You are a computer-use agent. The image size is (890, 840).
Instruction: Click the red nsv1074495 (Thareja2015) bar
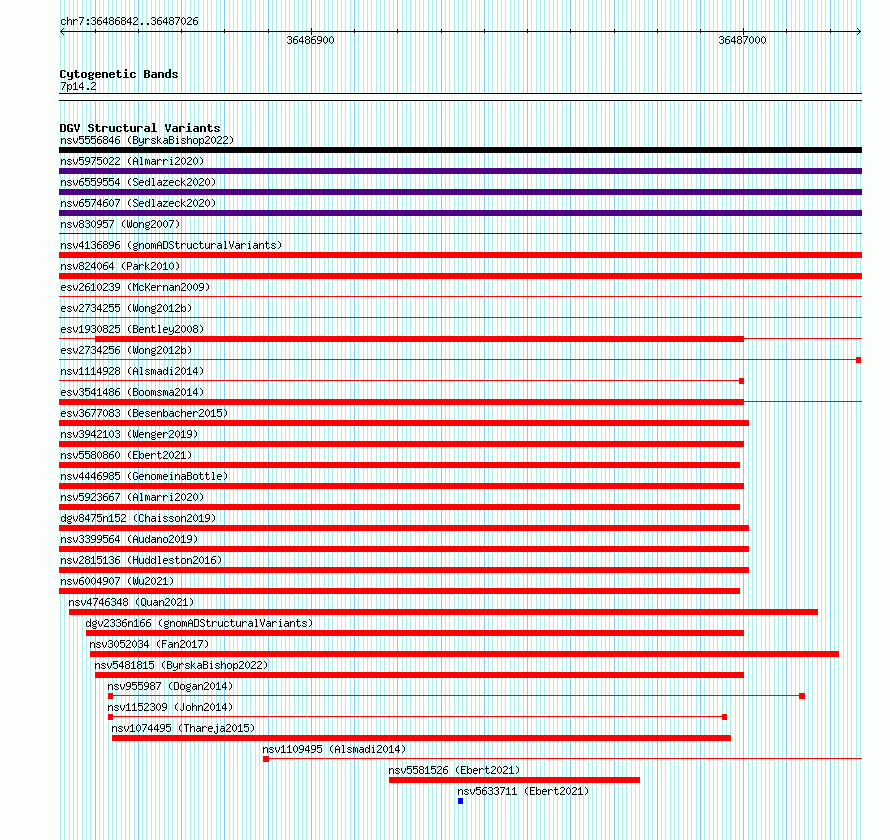(421, 738)
